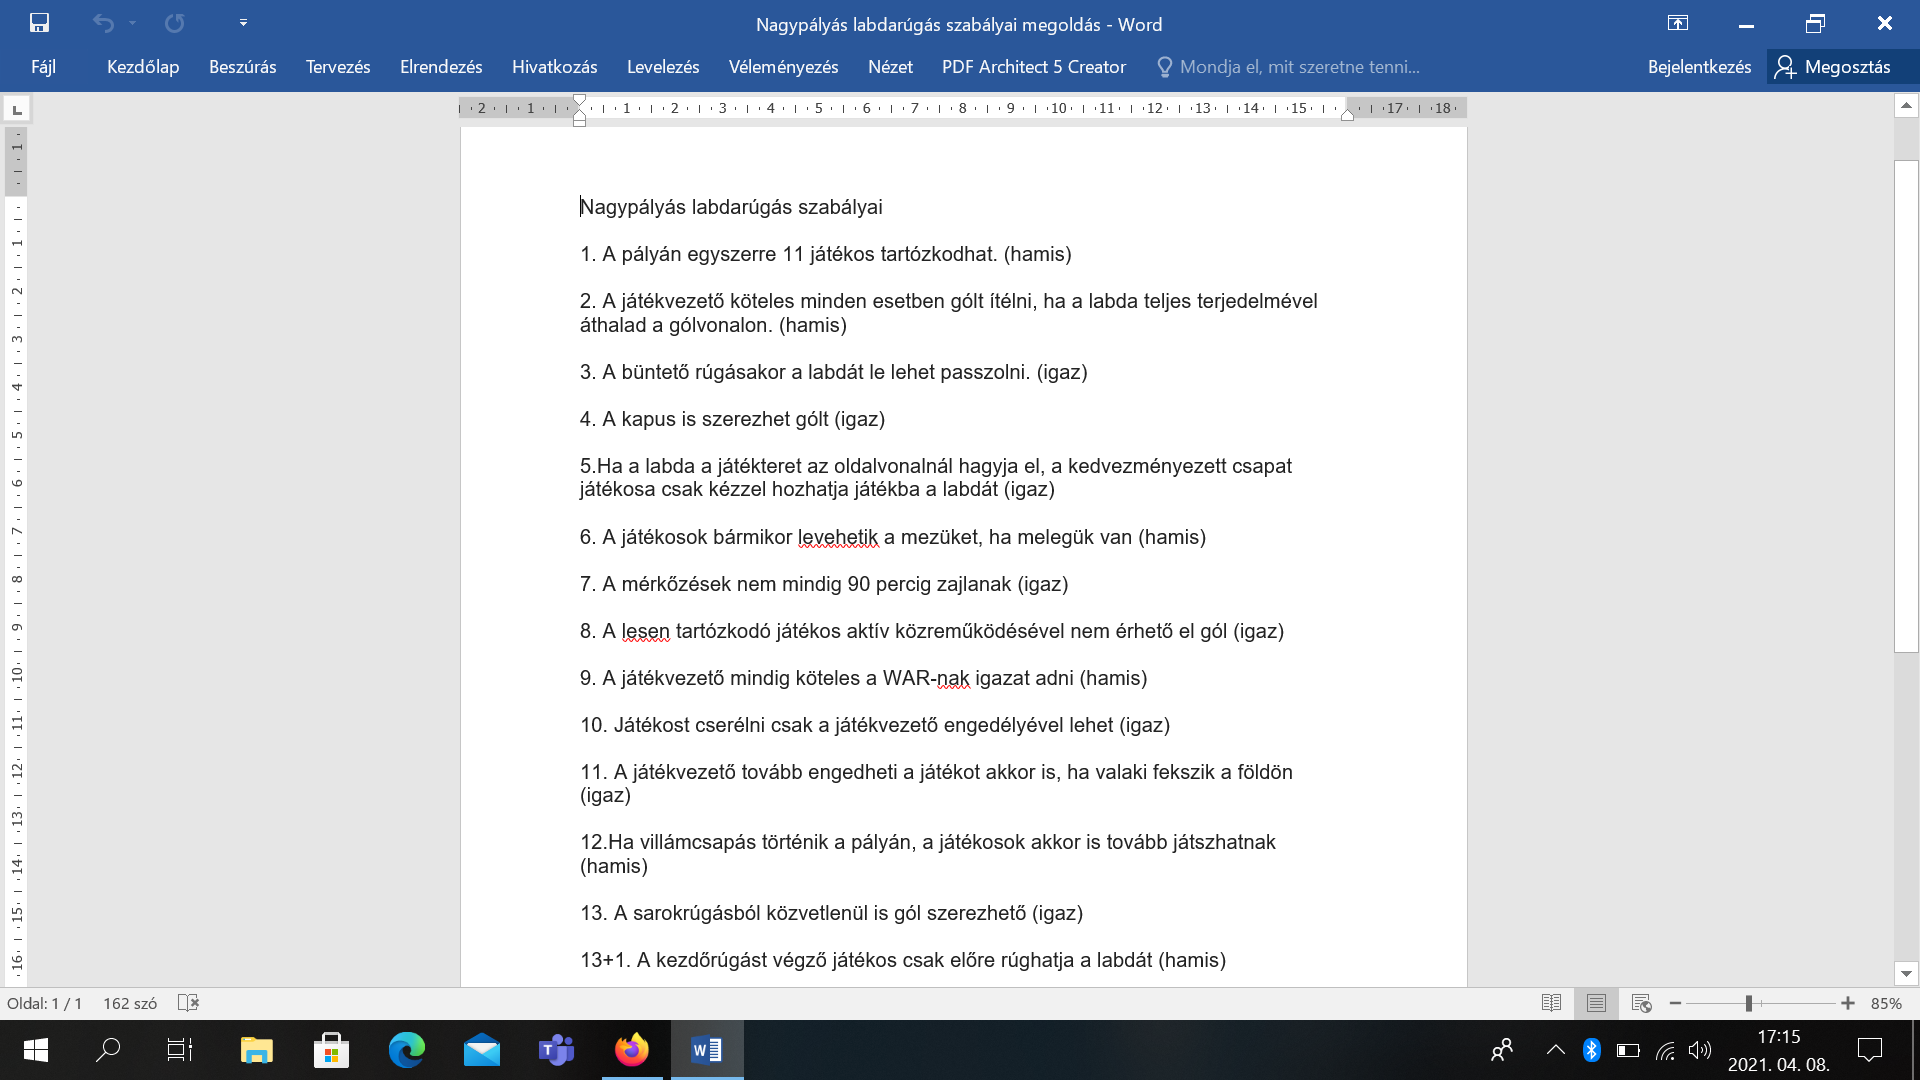Click the Tell me search field
The image size is (1920, 1080).
click(x=1299, y=67)
